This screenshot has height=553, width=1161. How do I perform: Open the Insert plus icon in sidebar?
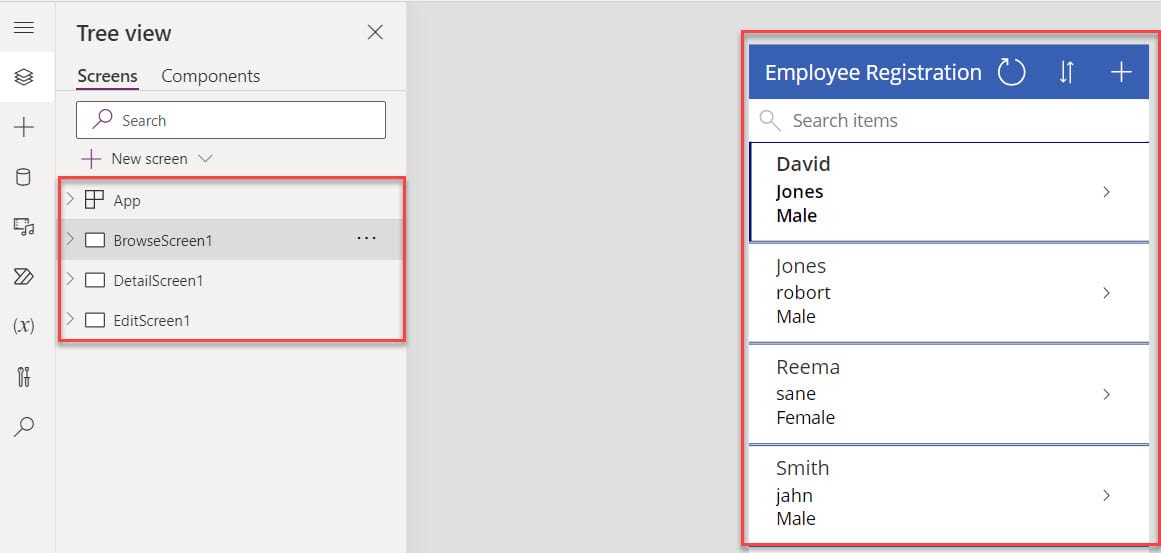[x=23, y=127]
